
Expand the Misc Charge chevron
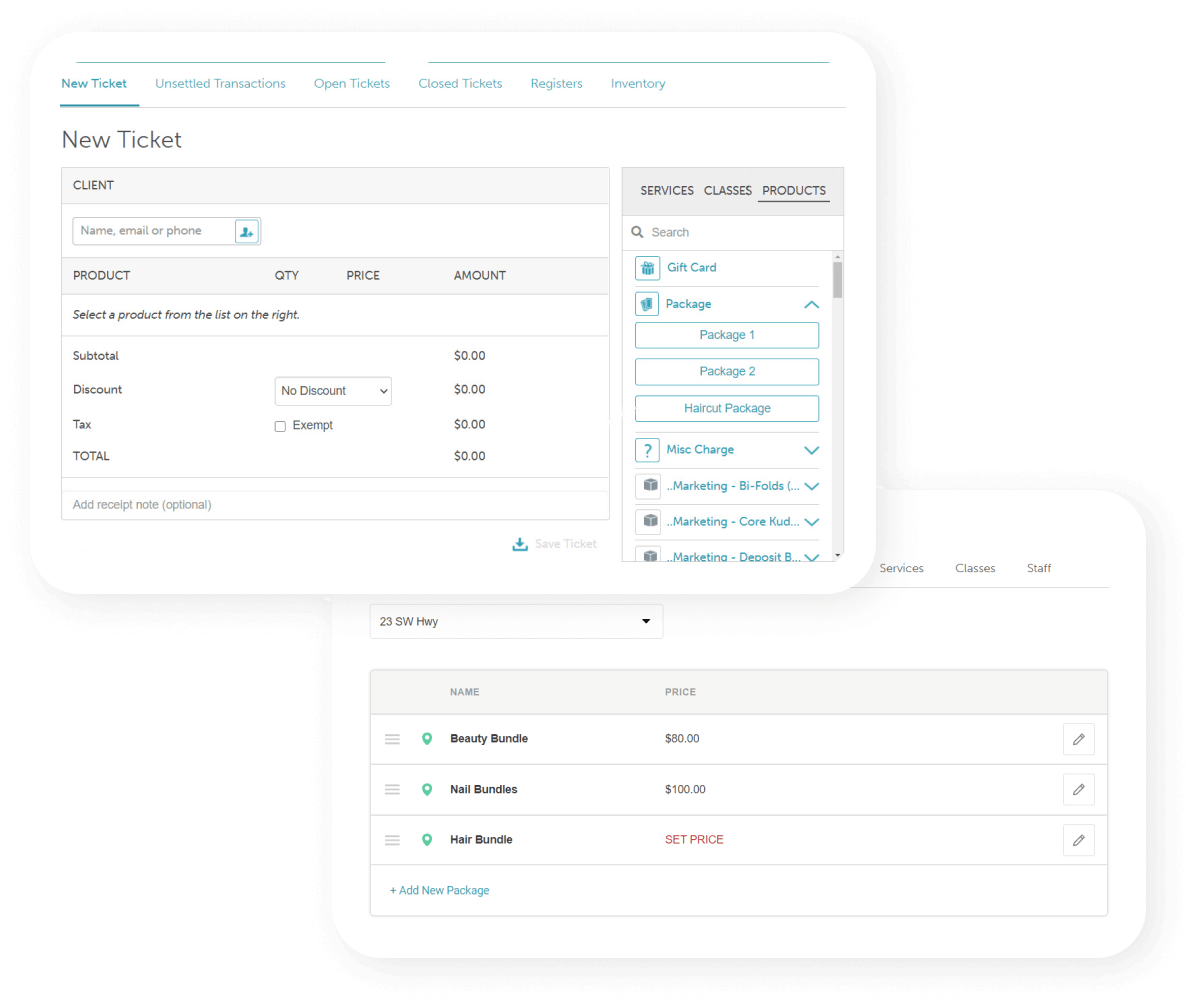tap(811, 450)
